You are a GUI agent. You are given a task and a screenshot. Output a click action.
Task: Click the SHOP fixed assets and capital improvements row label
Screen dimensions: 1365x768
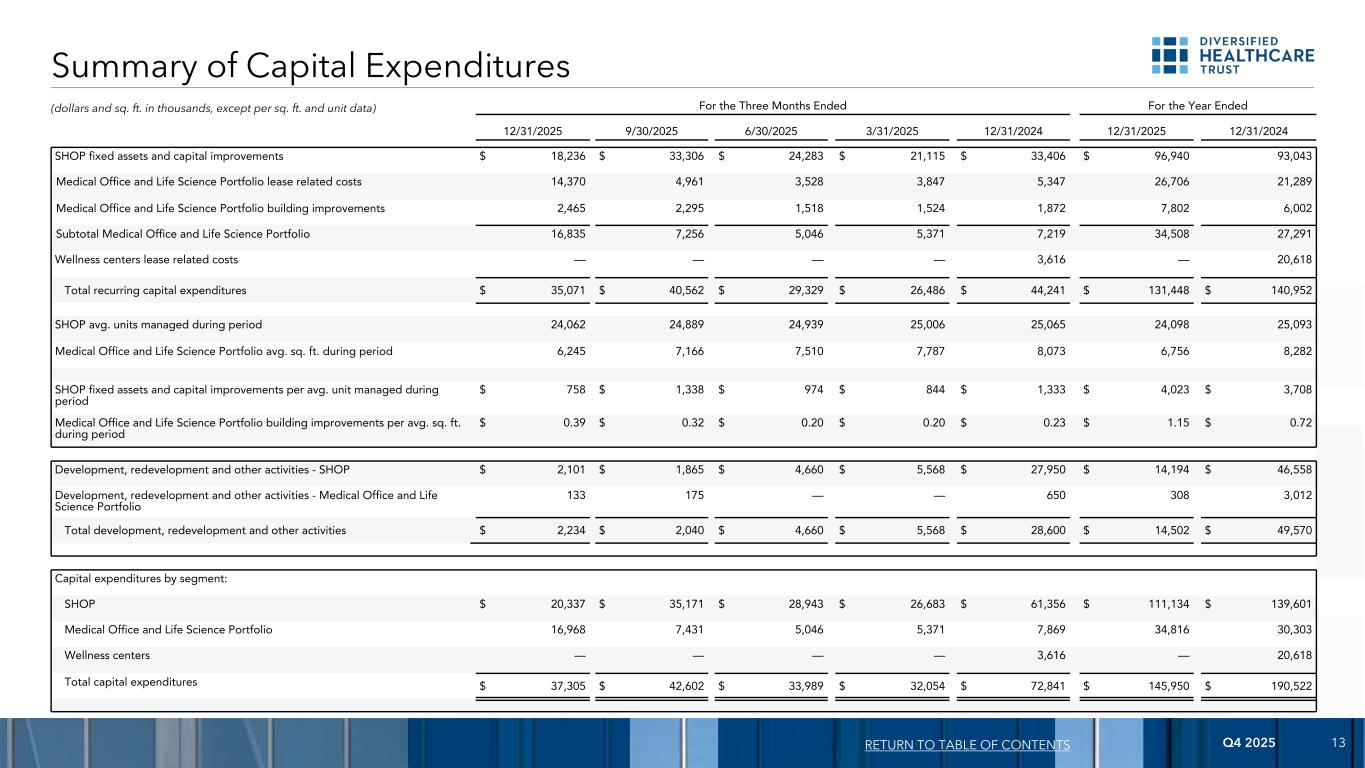[170, 157]
